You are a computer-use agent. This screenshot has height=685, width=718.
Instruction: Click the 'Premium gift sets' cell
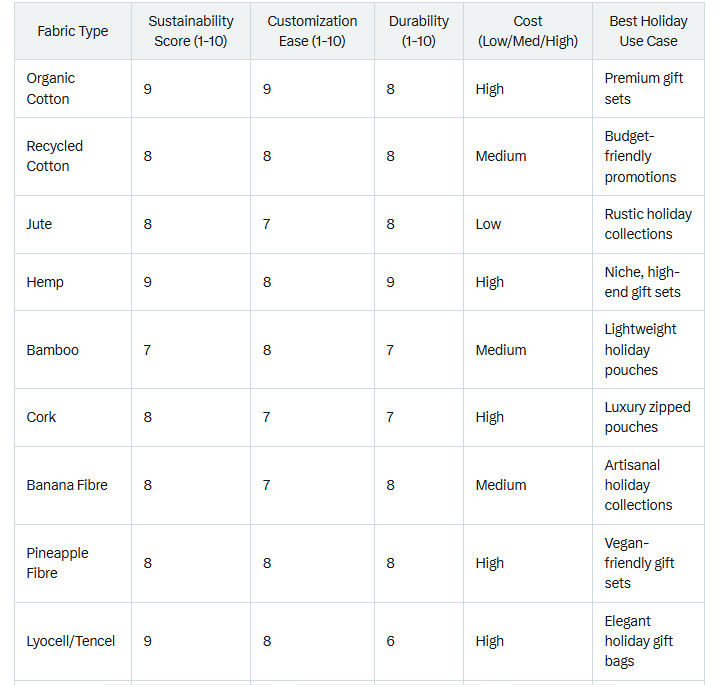pos(644,89)
